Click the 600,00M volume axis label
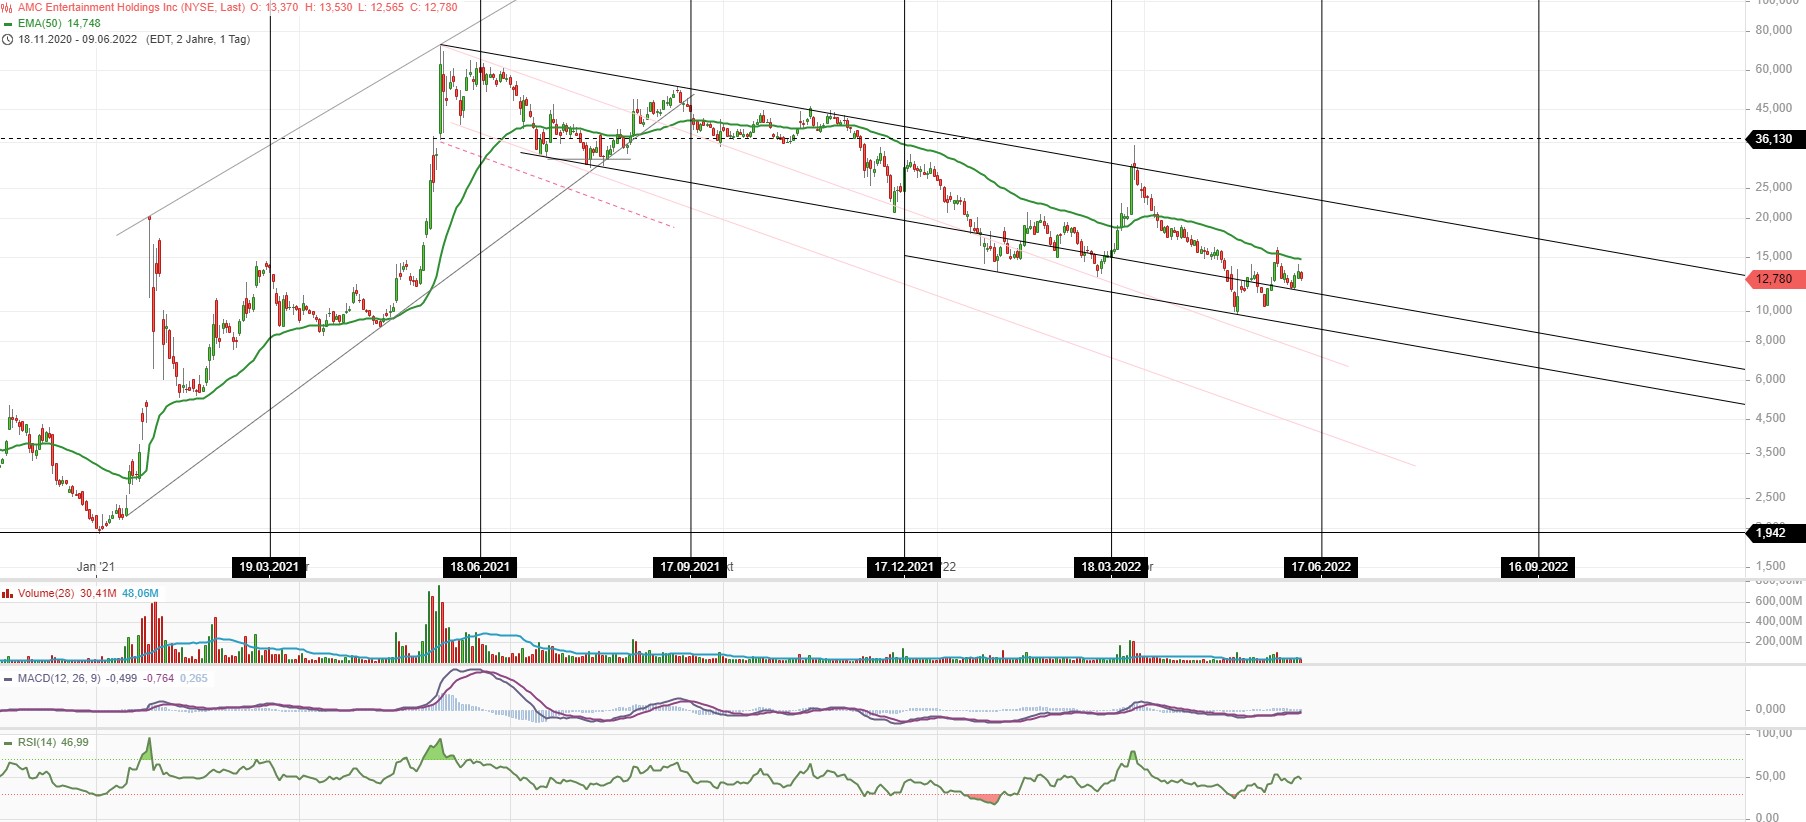1806x822 pixels. 1779,601
